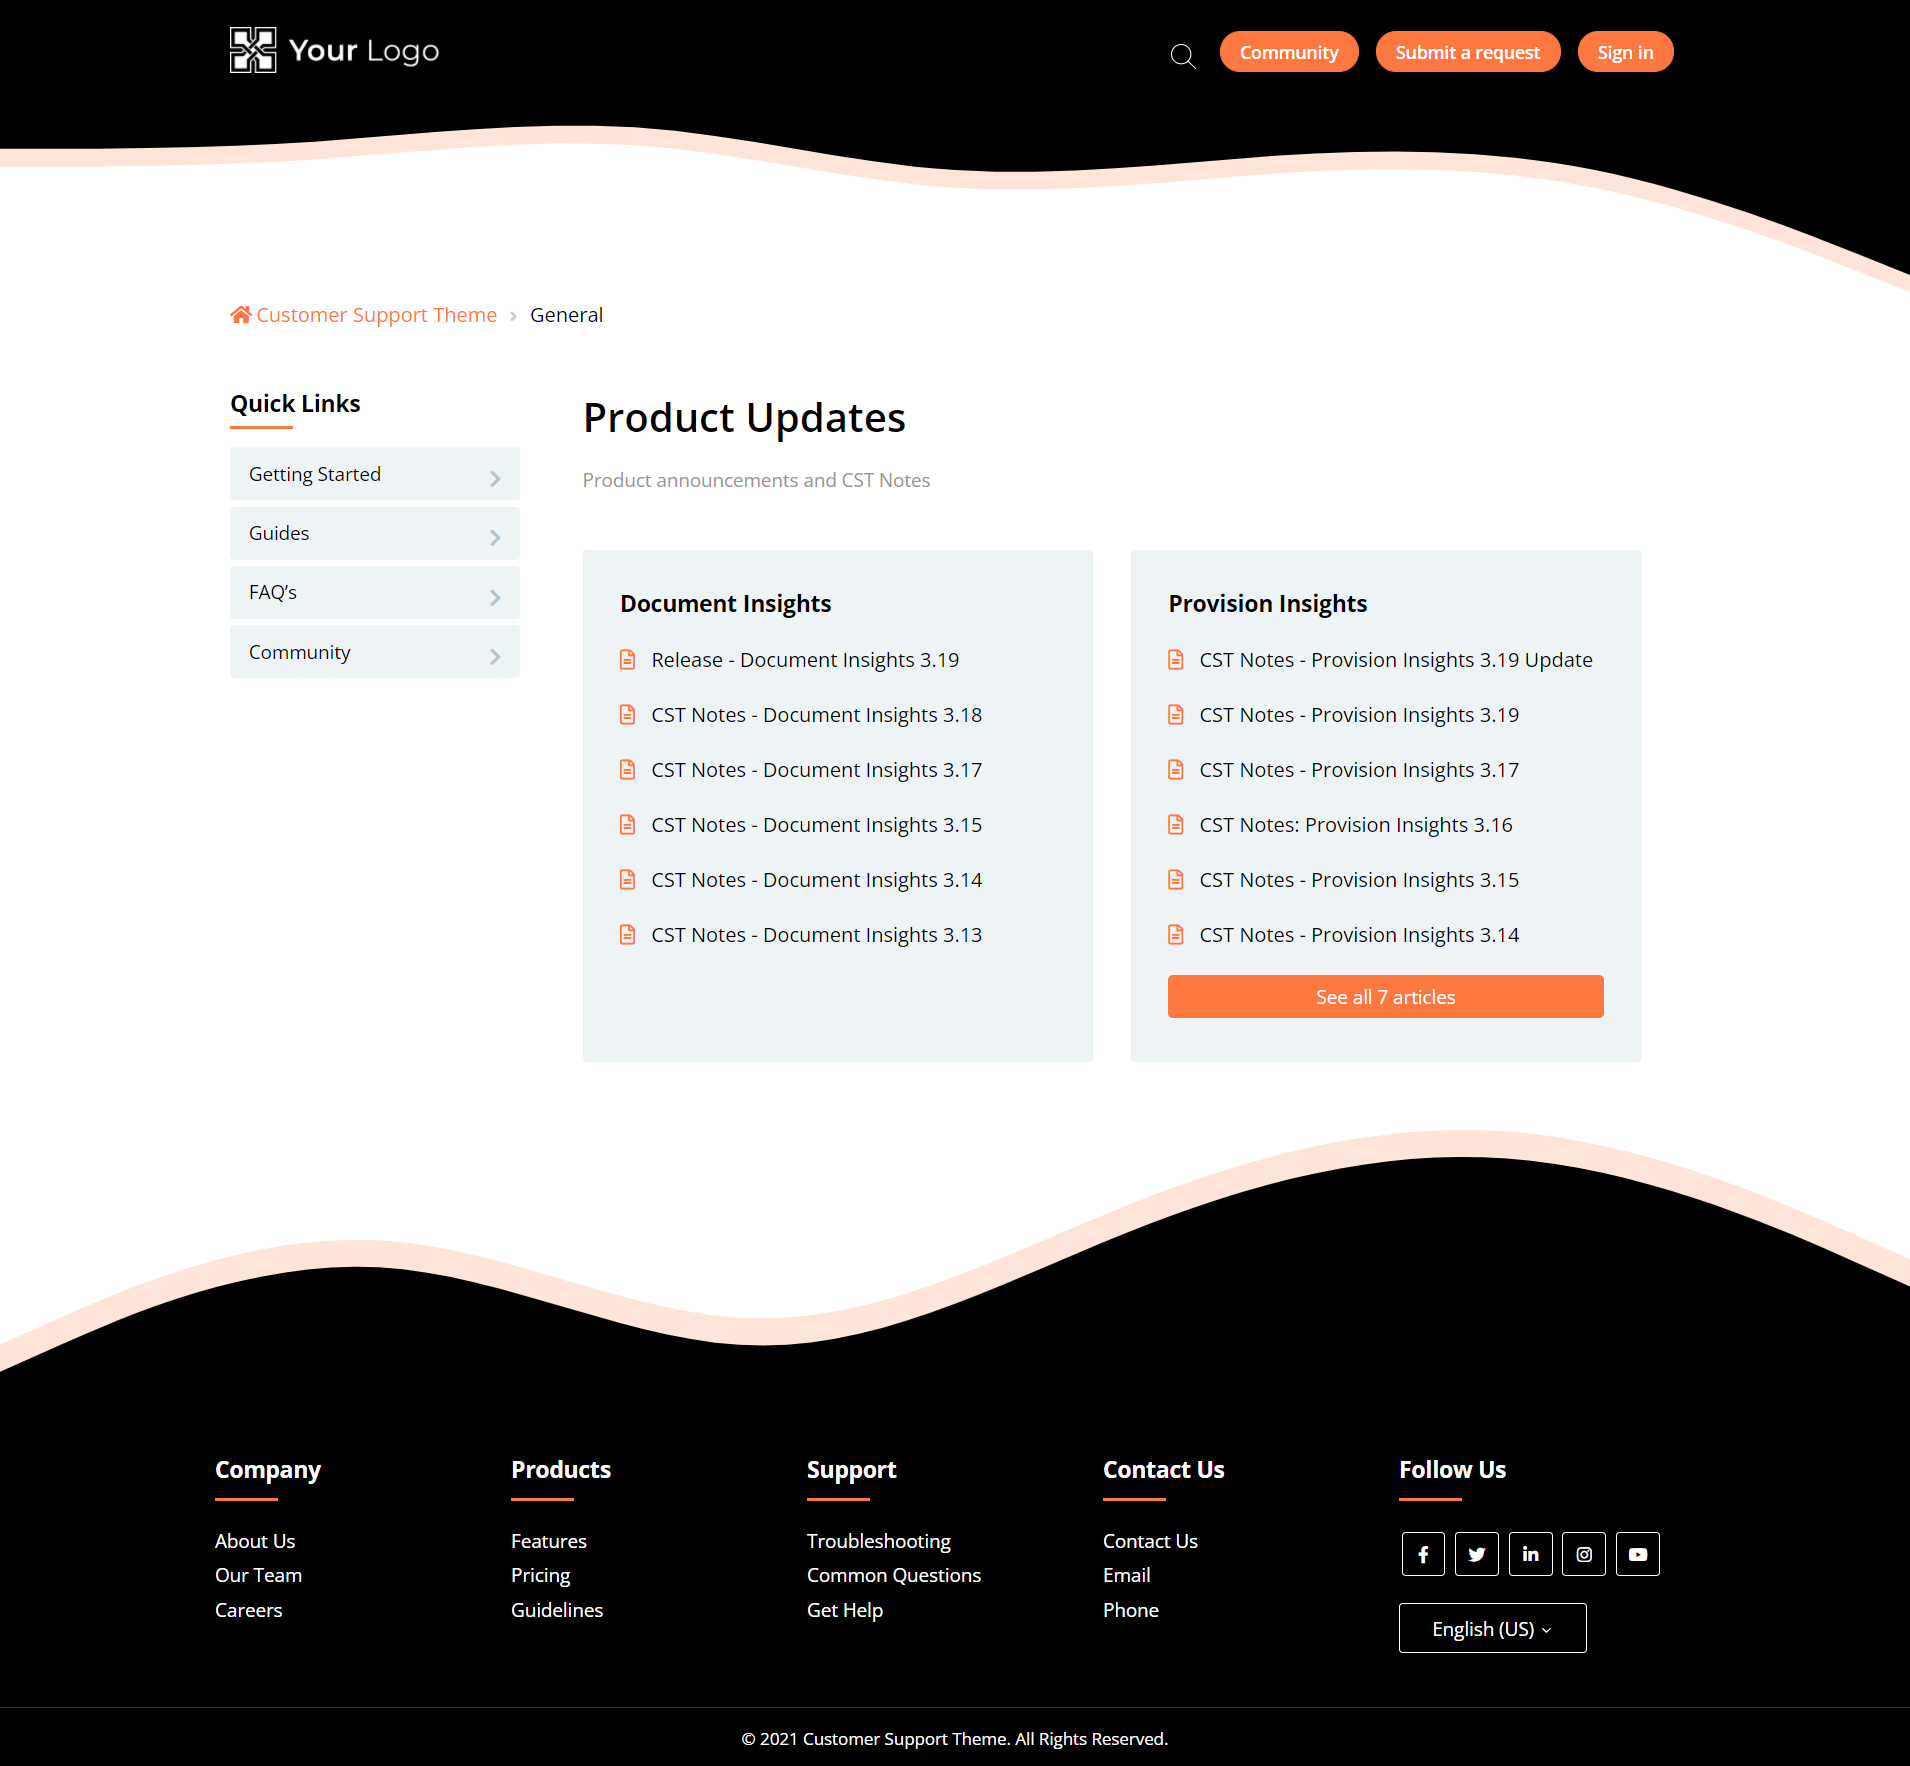Open CST Notes: Provision Insights 3.16 article
The image size is (1910, 1766).
[1355, 825]
